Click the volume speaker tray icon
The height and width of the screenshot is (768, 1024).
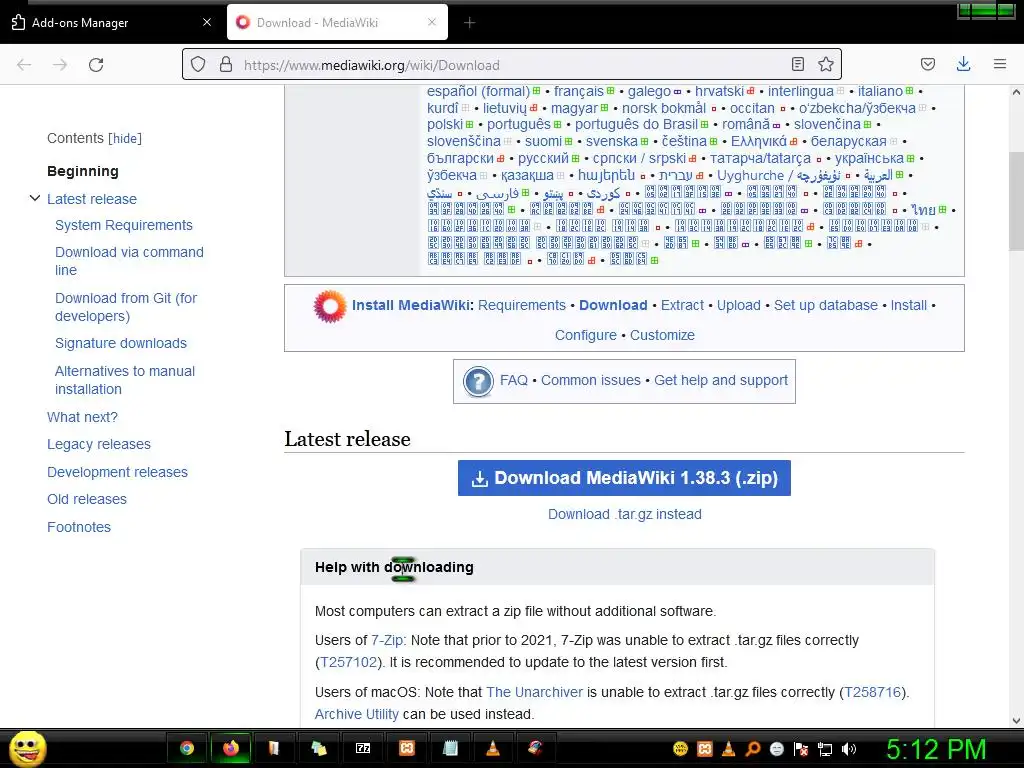(x=849, y=749)
